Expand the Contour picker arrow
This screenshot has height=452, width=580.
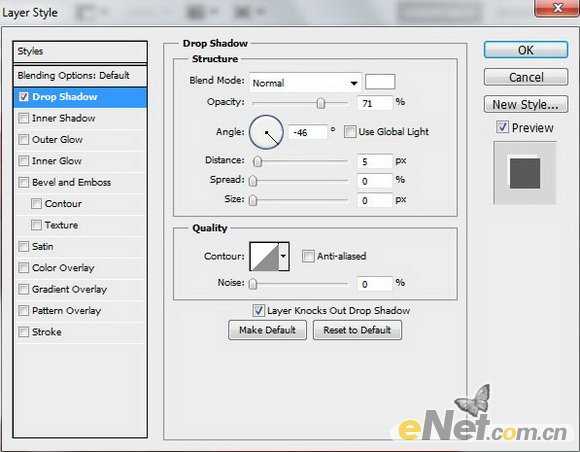click(x=284, y=256)
